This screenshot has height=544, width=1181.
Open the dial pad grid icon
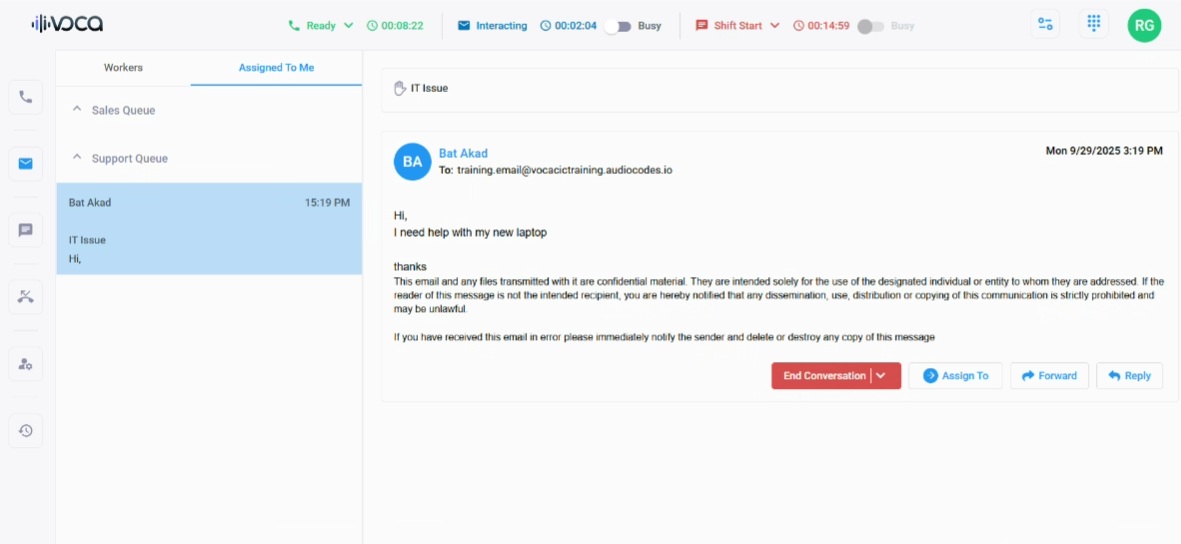tap(1094, 24)
